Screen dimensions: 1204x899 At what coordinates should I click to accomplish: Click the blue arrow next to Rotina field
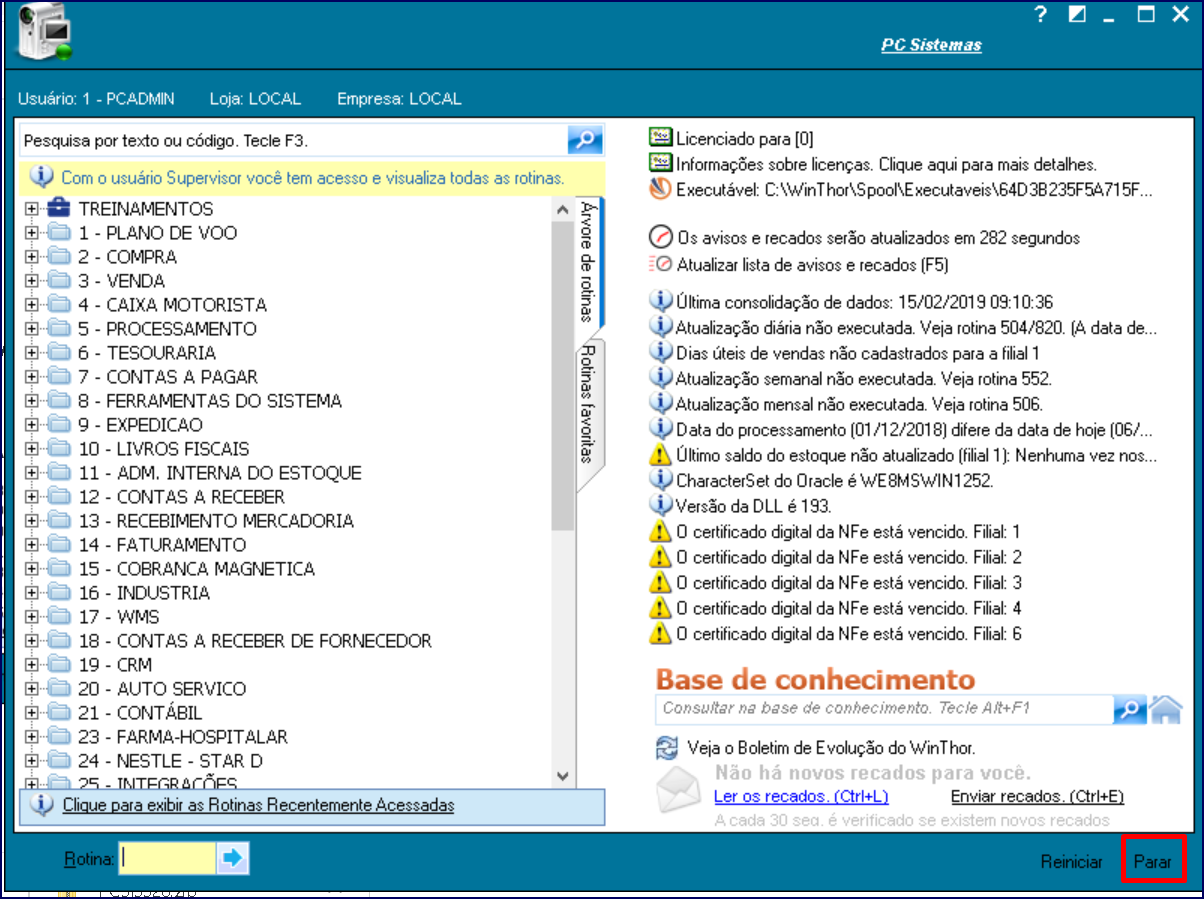[x=233, y=858]
